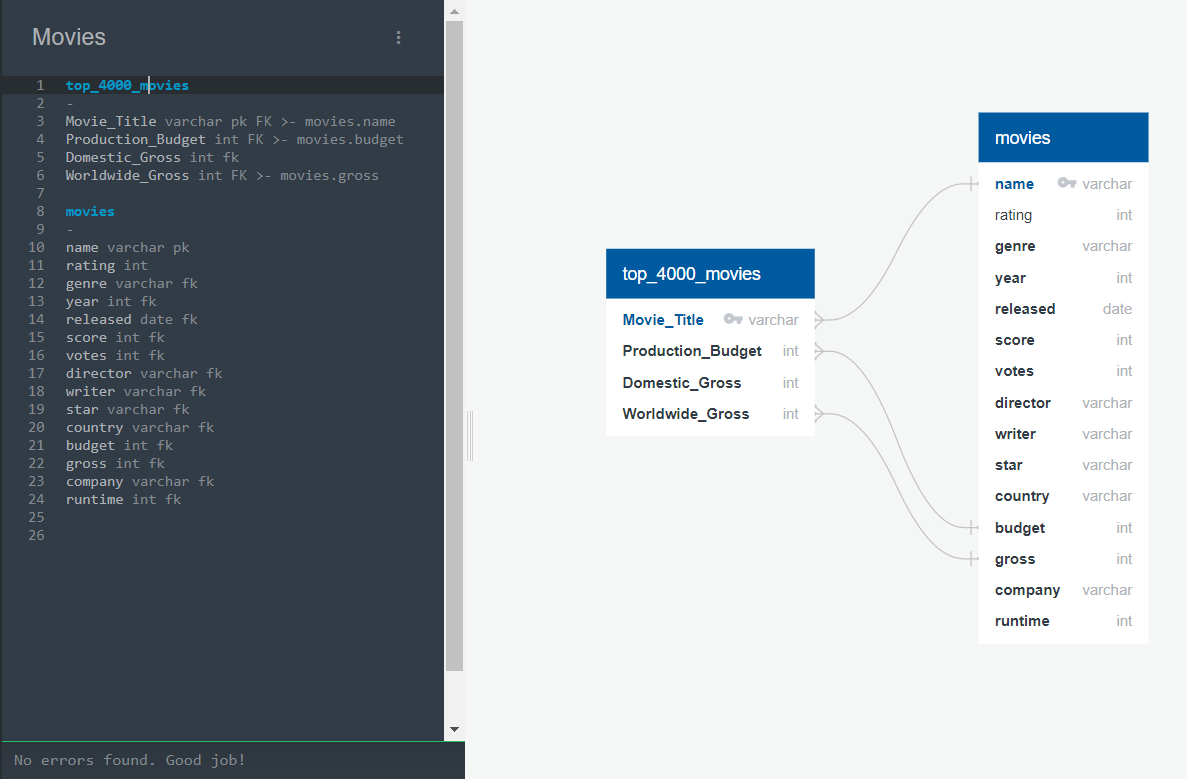Select the name field in movies diagram table
The image size is (1187, 779).
[x=1063, y=183]
